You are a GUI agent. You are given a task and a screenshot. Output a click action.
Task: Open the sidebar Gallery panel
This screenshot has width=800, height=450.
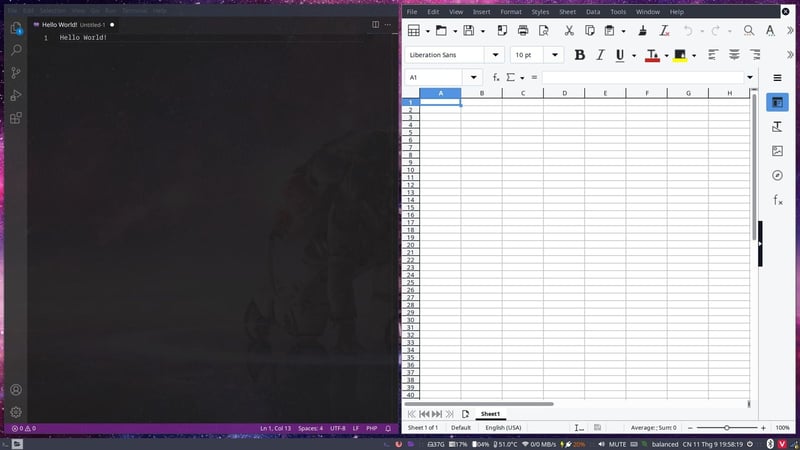coord(777,151)
